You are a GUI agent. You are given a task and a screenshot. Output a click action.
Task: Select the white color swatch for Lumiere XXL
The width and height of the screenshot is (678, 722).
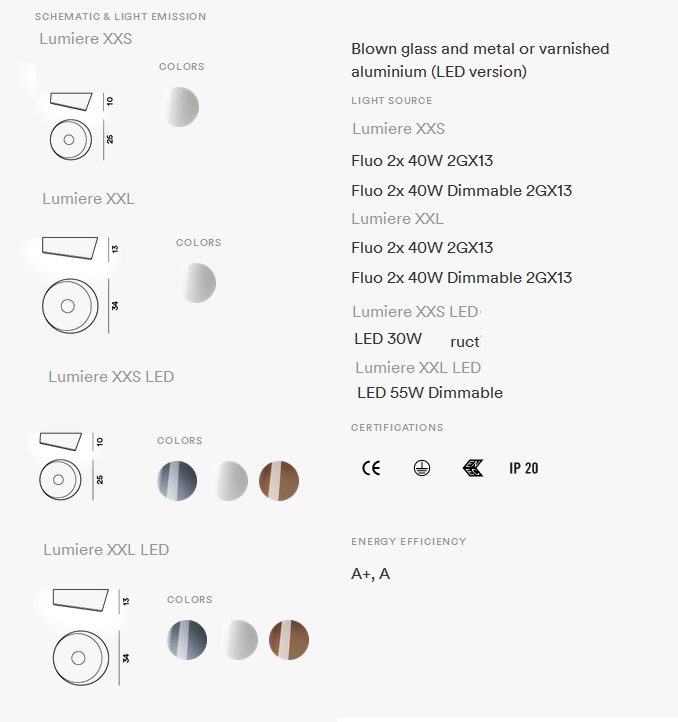(197, 283)
